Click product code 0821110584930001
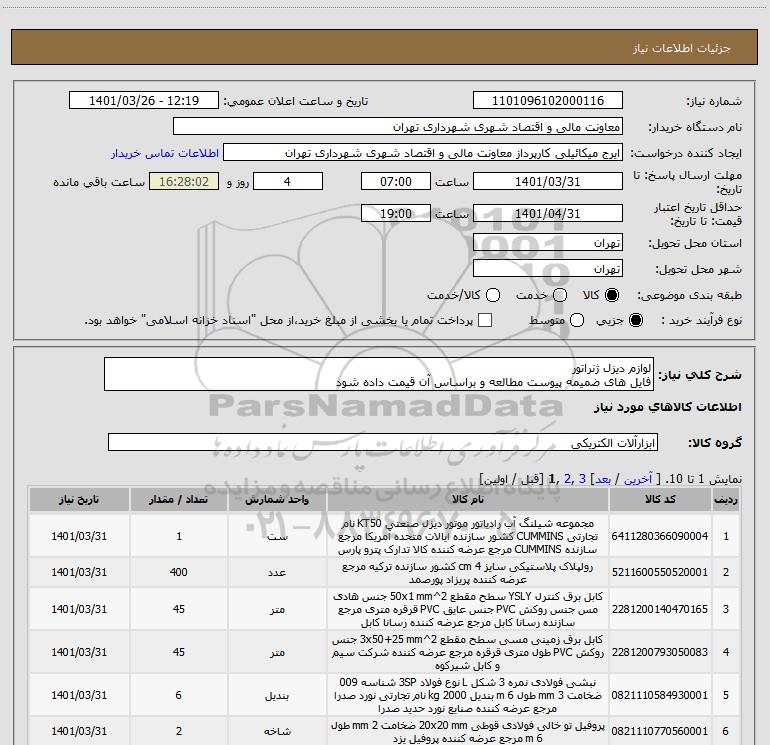 click(x=660, y=695)
